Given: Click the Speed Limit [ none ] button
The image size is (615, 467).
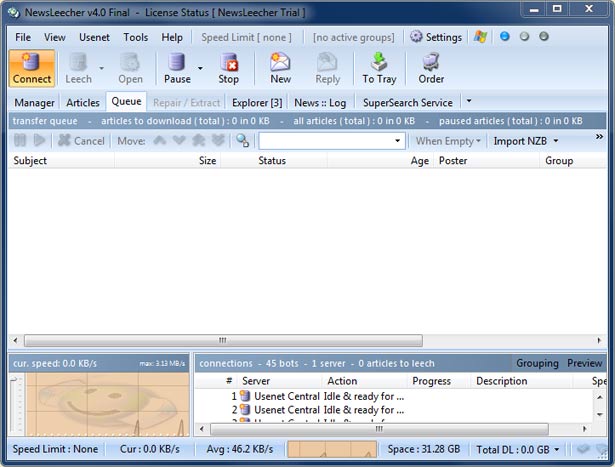Looking at the screenshot, I should (246, 38).
